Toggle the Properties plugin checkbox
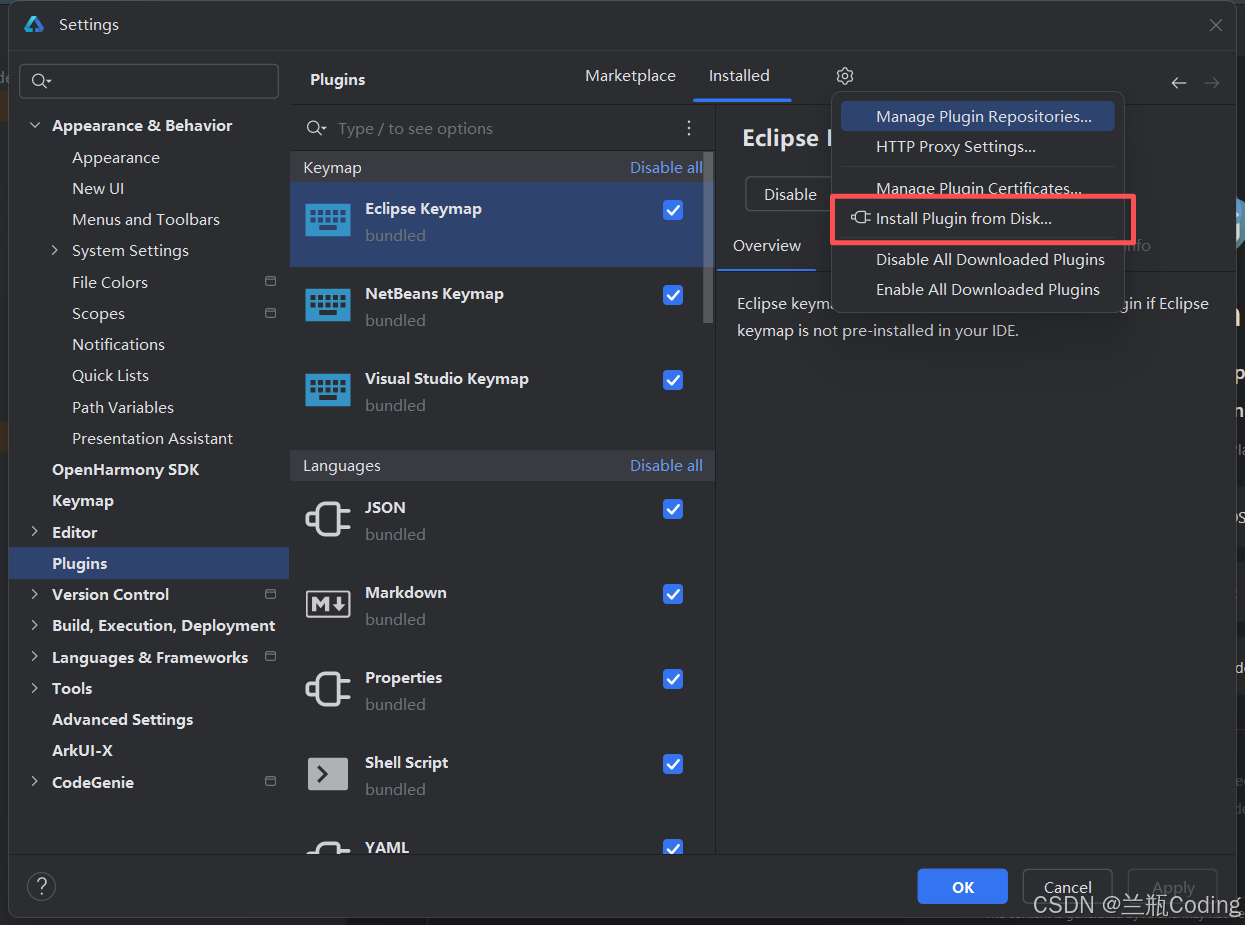 [673, 679]
